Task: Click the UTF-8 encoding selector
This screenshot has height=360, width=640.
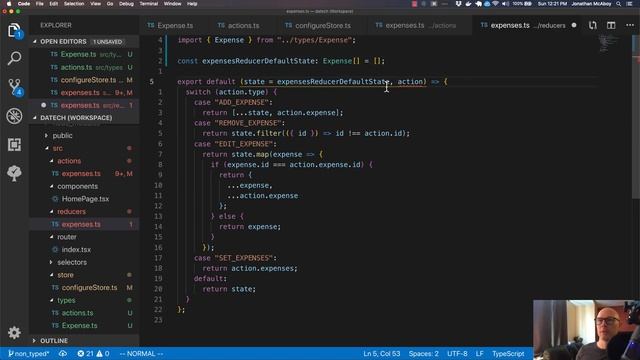Action: click(x=457, y=353)
